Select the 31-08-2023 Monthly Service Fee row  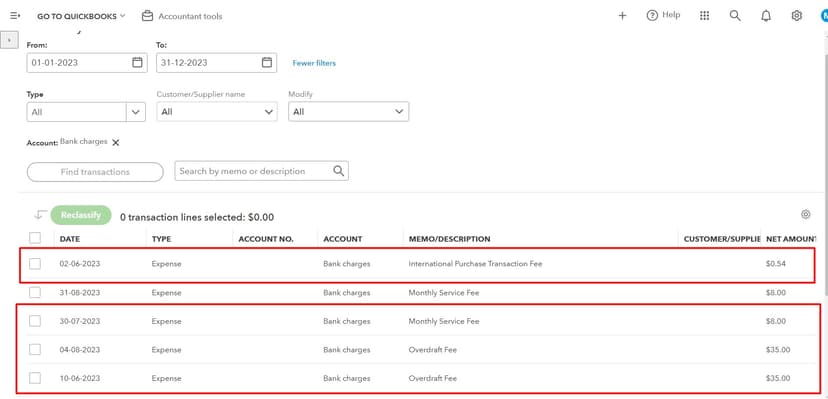pos(35,292)
